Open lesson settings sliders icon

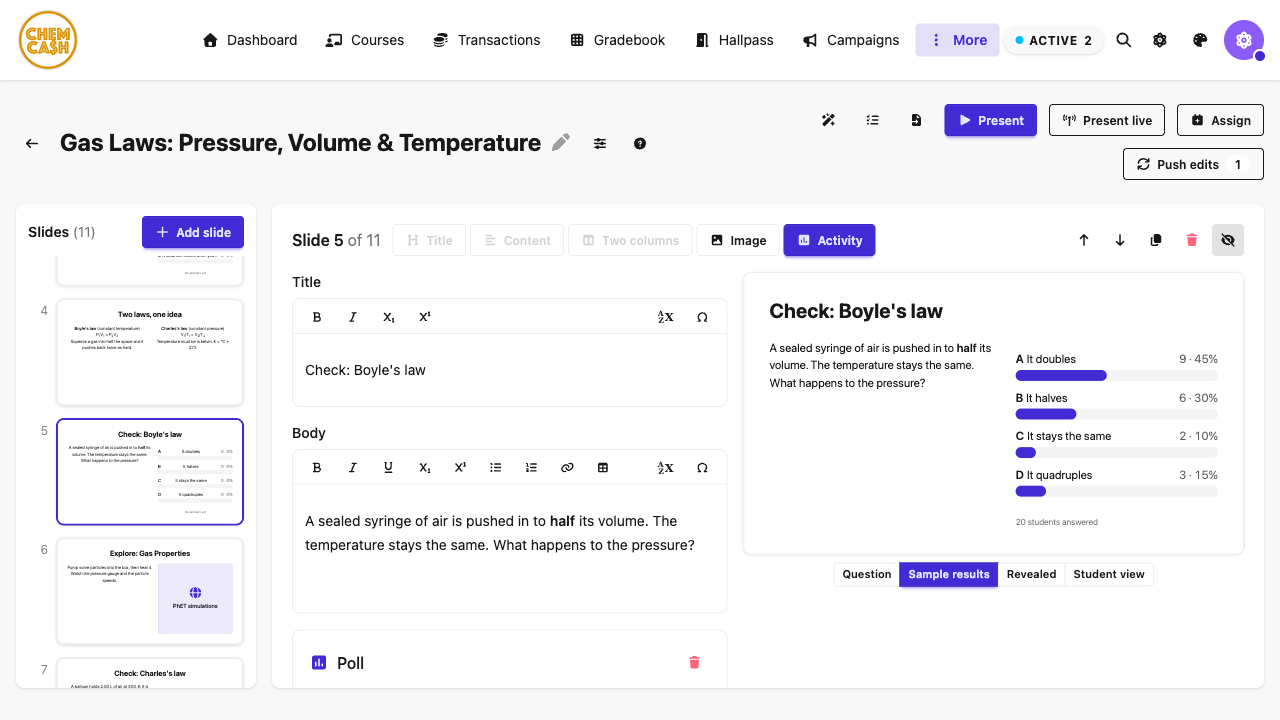point(600,143)
